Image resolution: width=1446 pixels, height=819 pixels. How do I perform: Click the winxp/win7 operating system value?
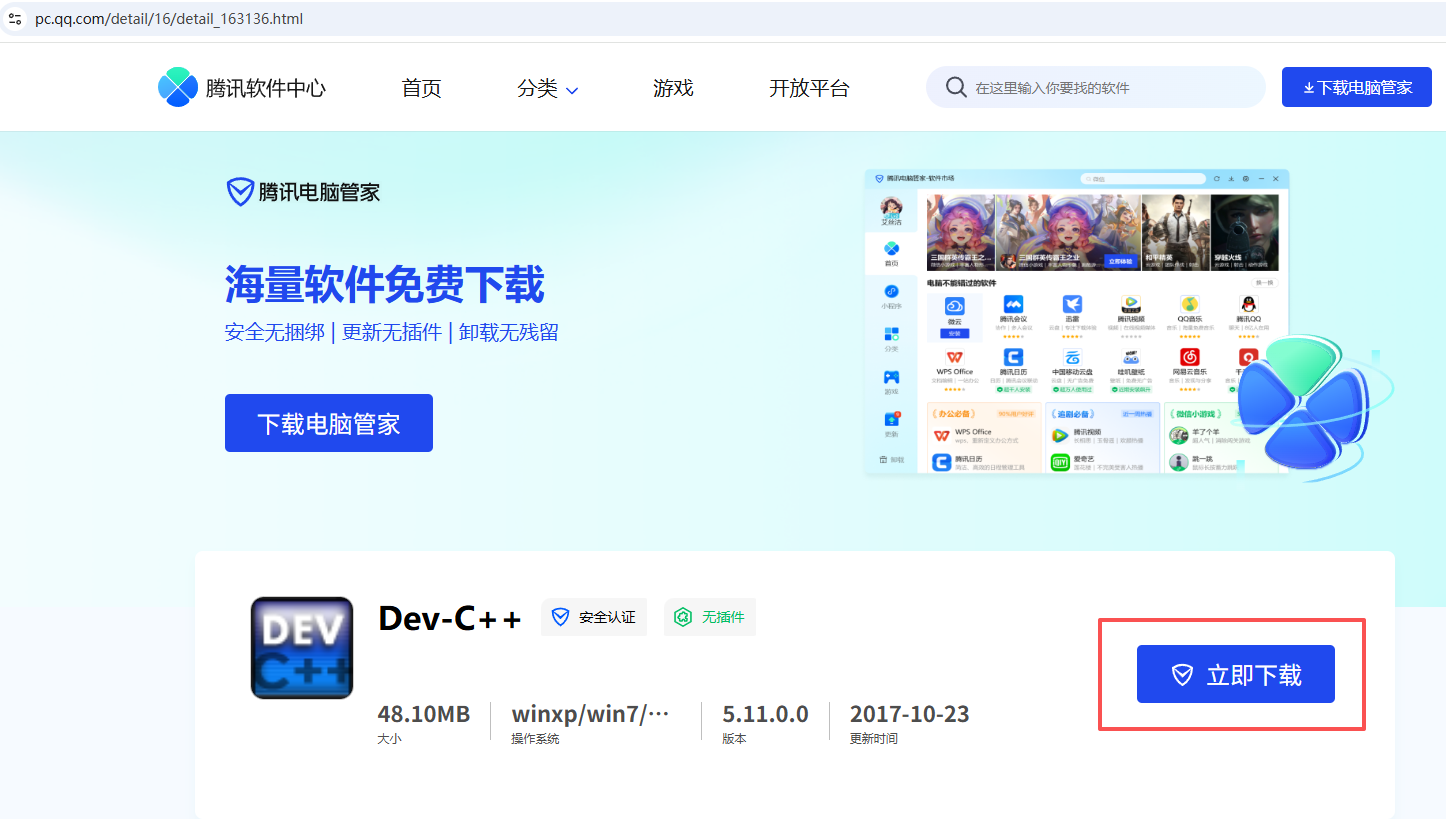(x=591, y=714)
